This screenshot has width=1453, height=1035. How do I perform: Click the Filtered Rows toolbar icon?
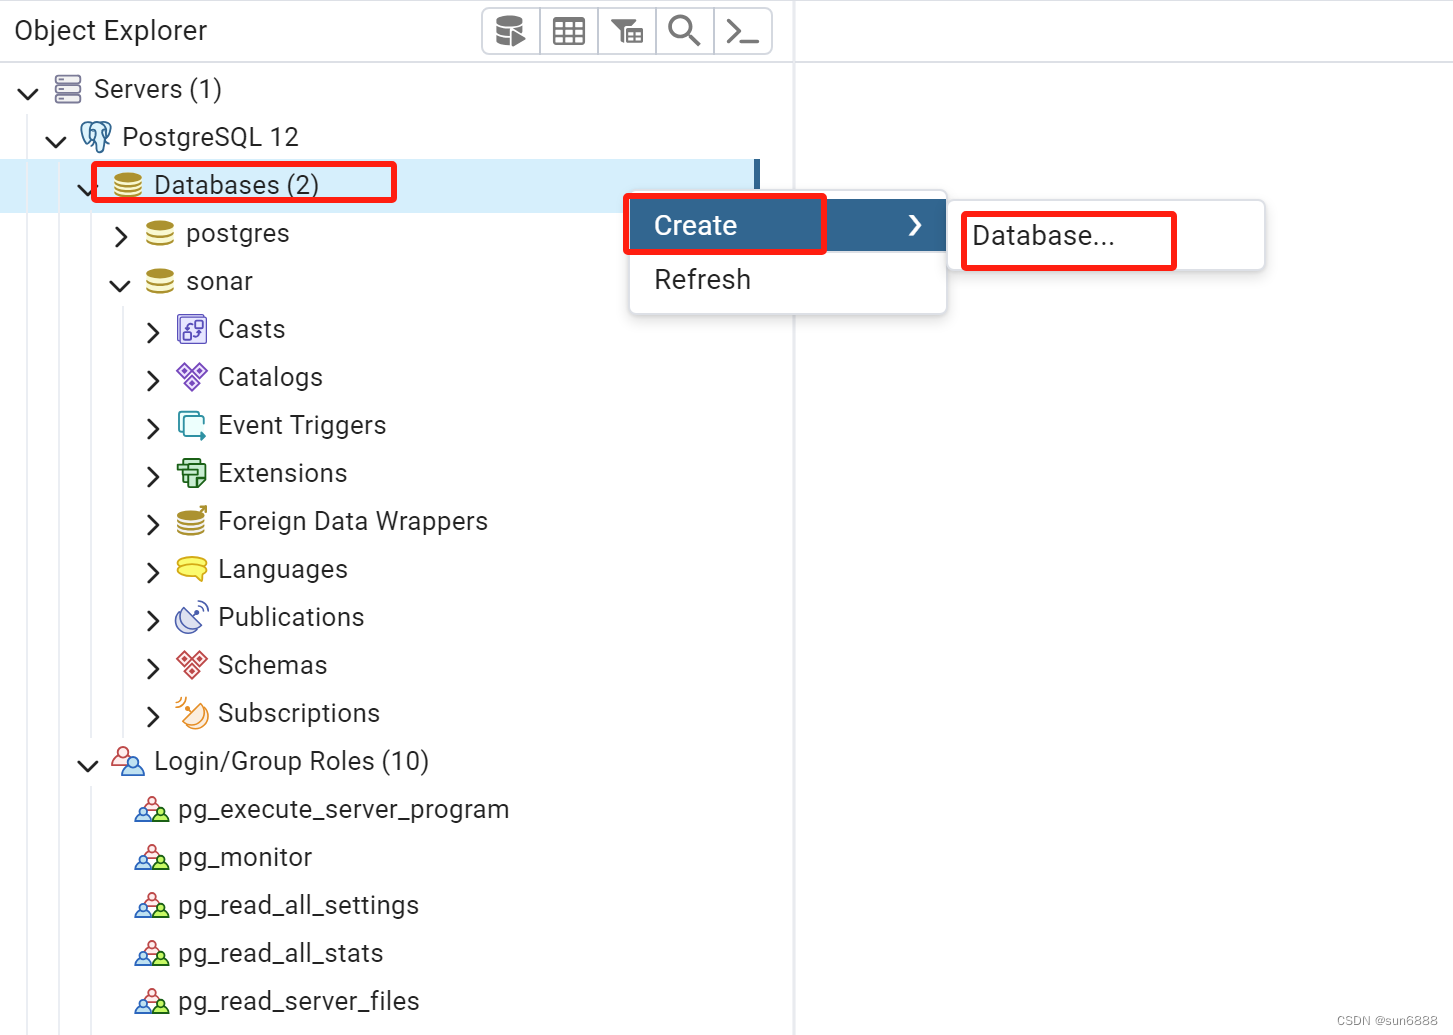click(x=627, y=31)
